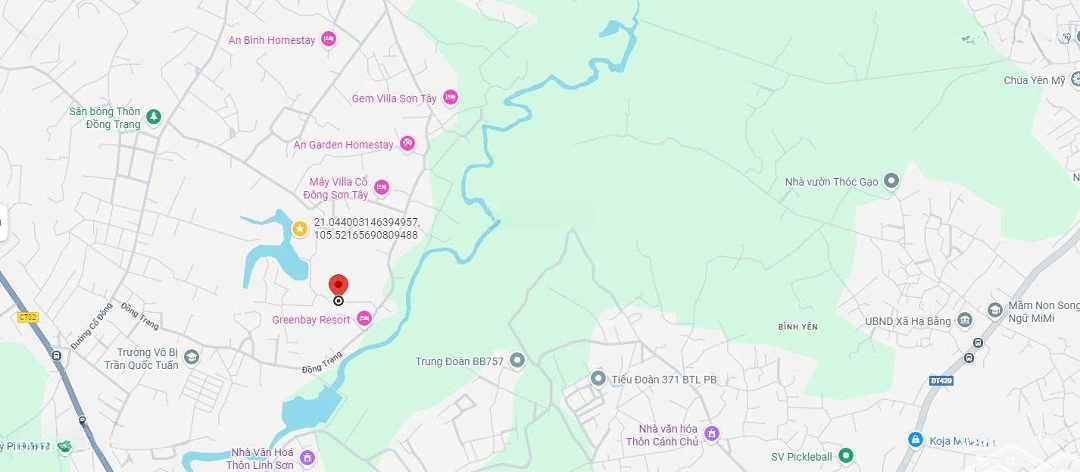This screenshot has height=472, width=1080.
Task: Expand the collapsed side panel tab
Action: click(x=3, y=223)
